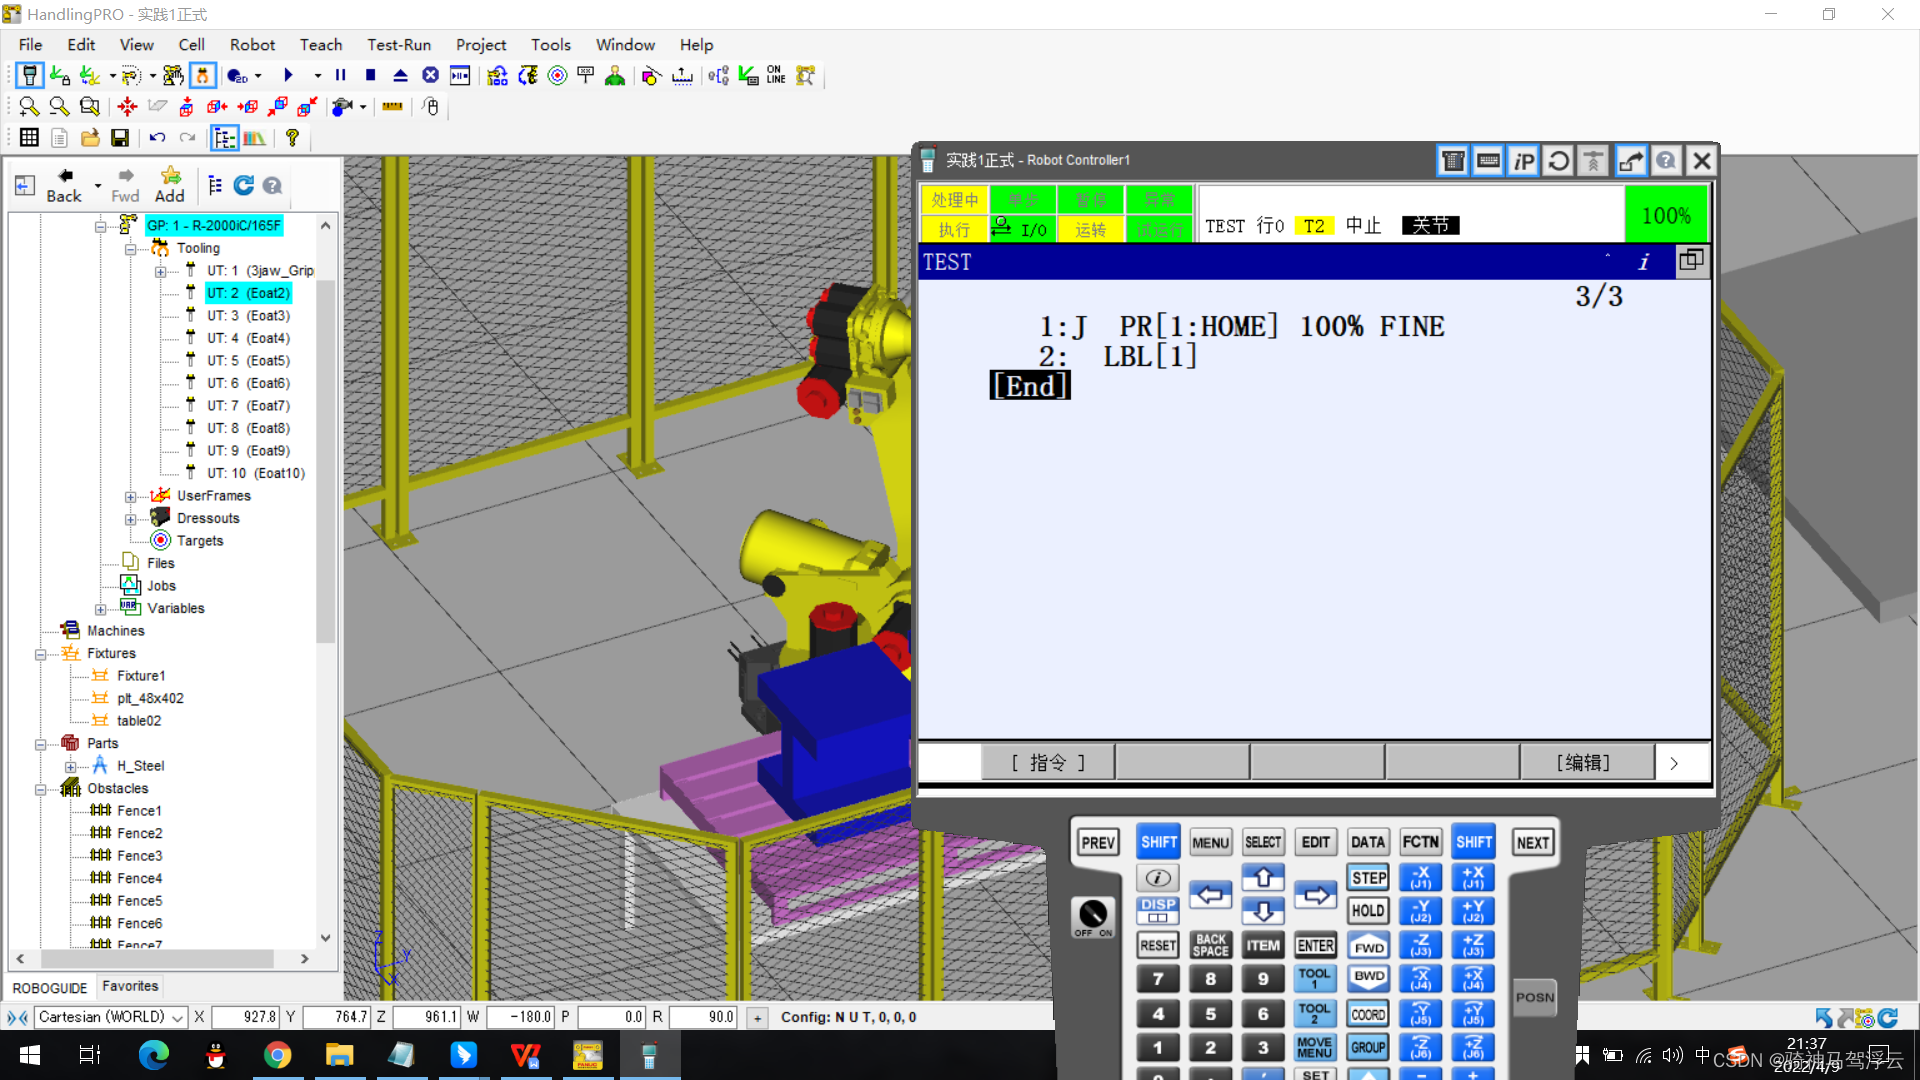Expand the Variables node

coord(100,609)
